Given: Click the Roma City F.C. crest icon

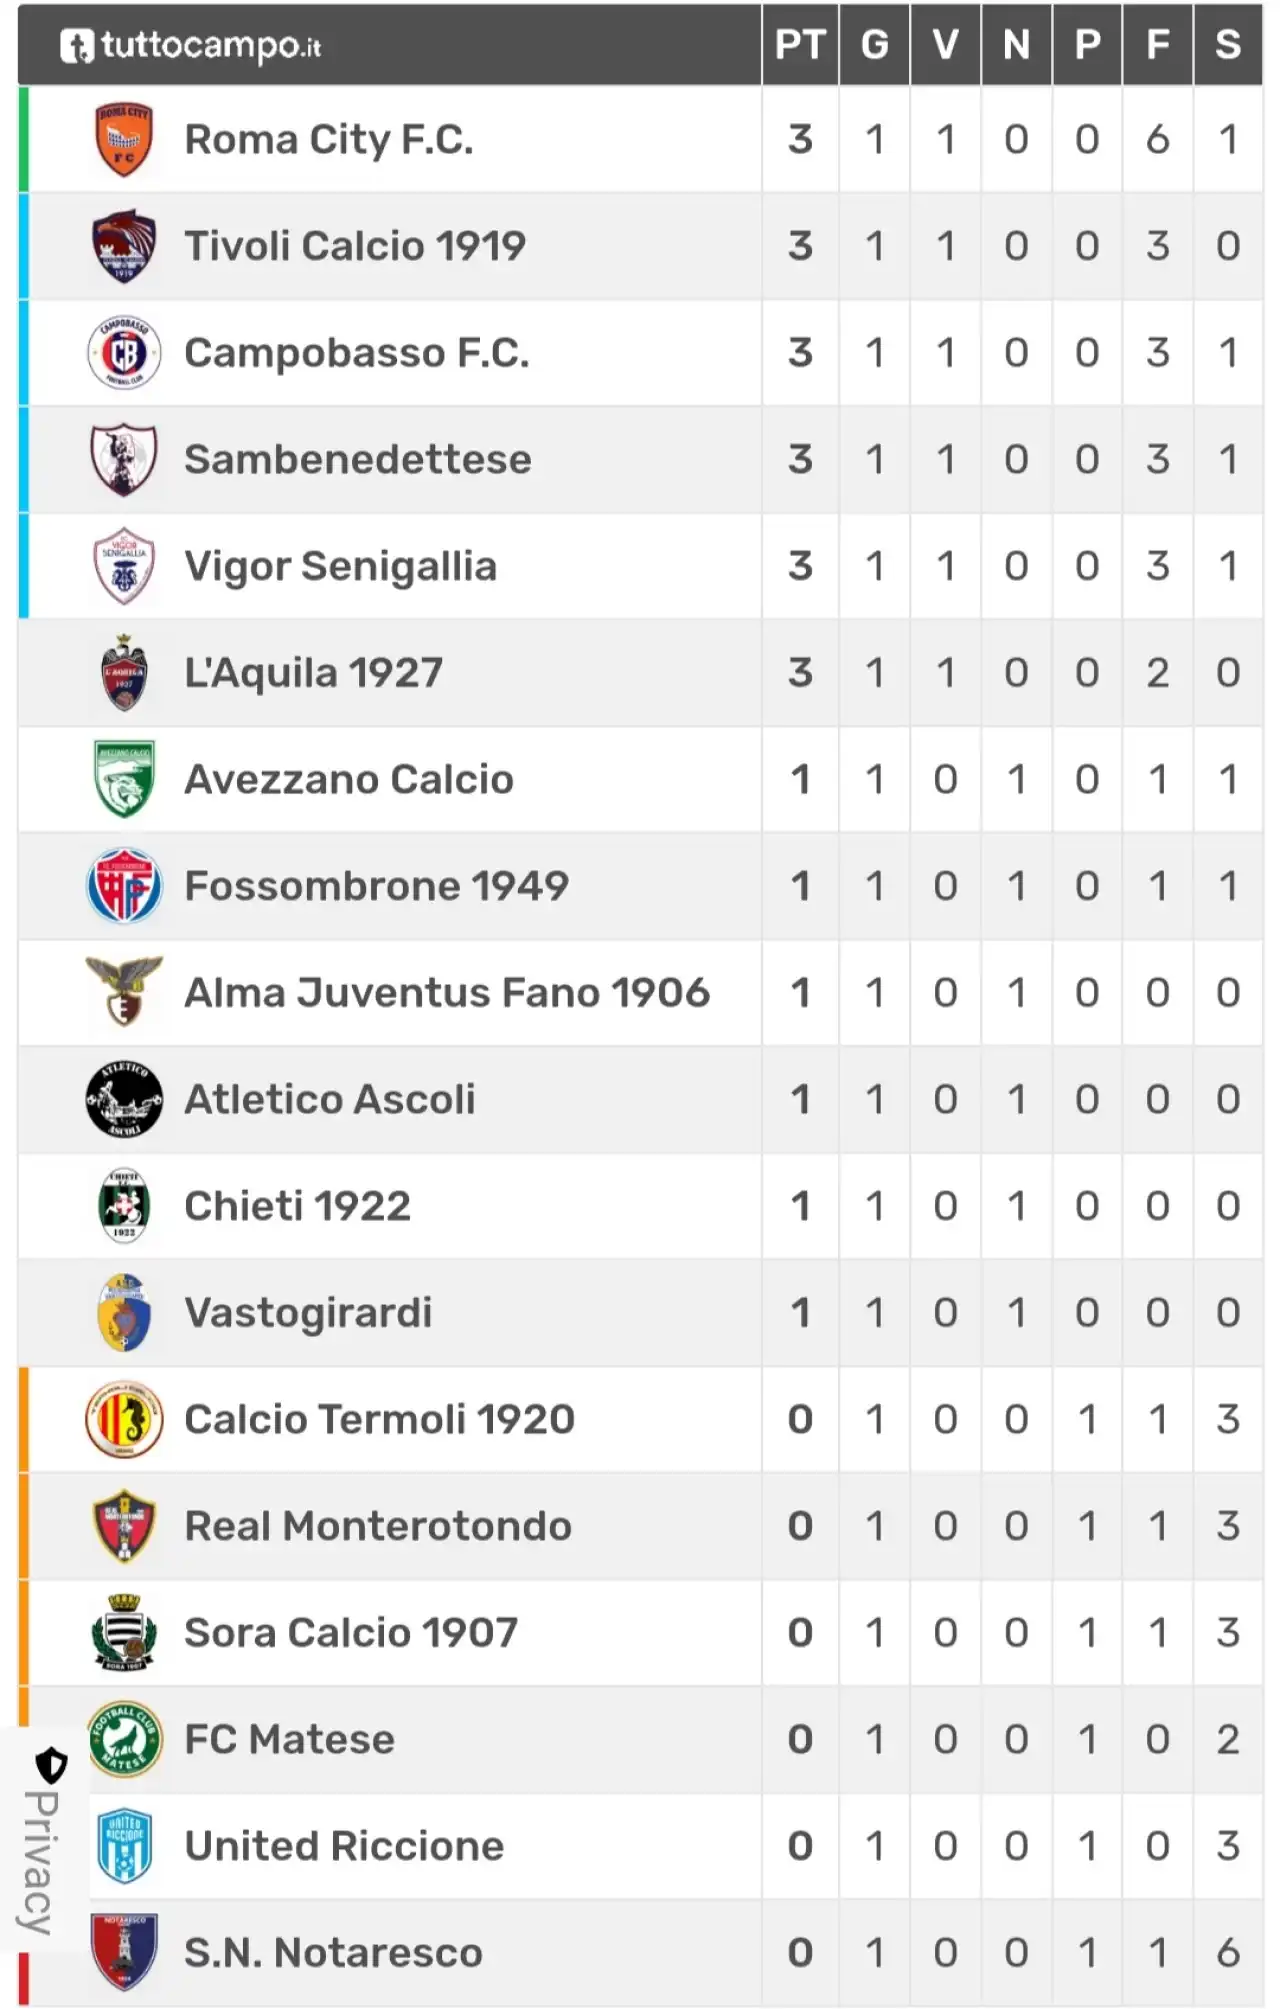Looking at the screenshot, I should [123, 139].
